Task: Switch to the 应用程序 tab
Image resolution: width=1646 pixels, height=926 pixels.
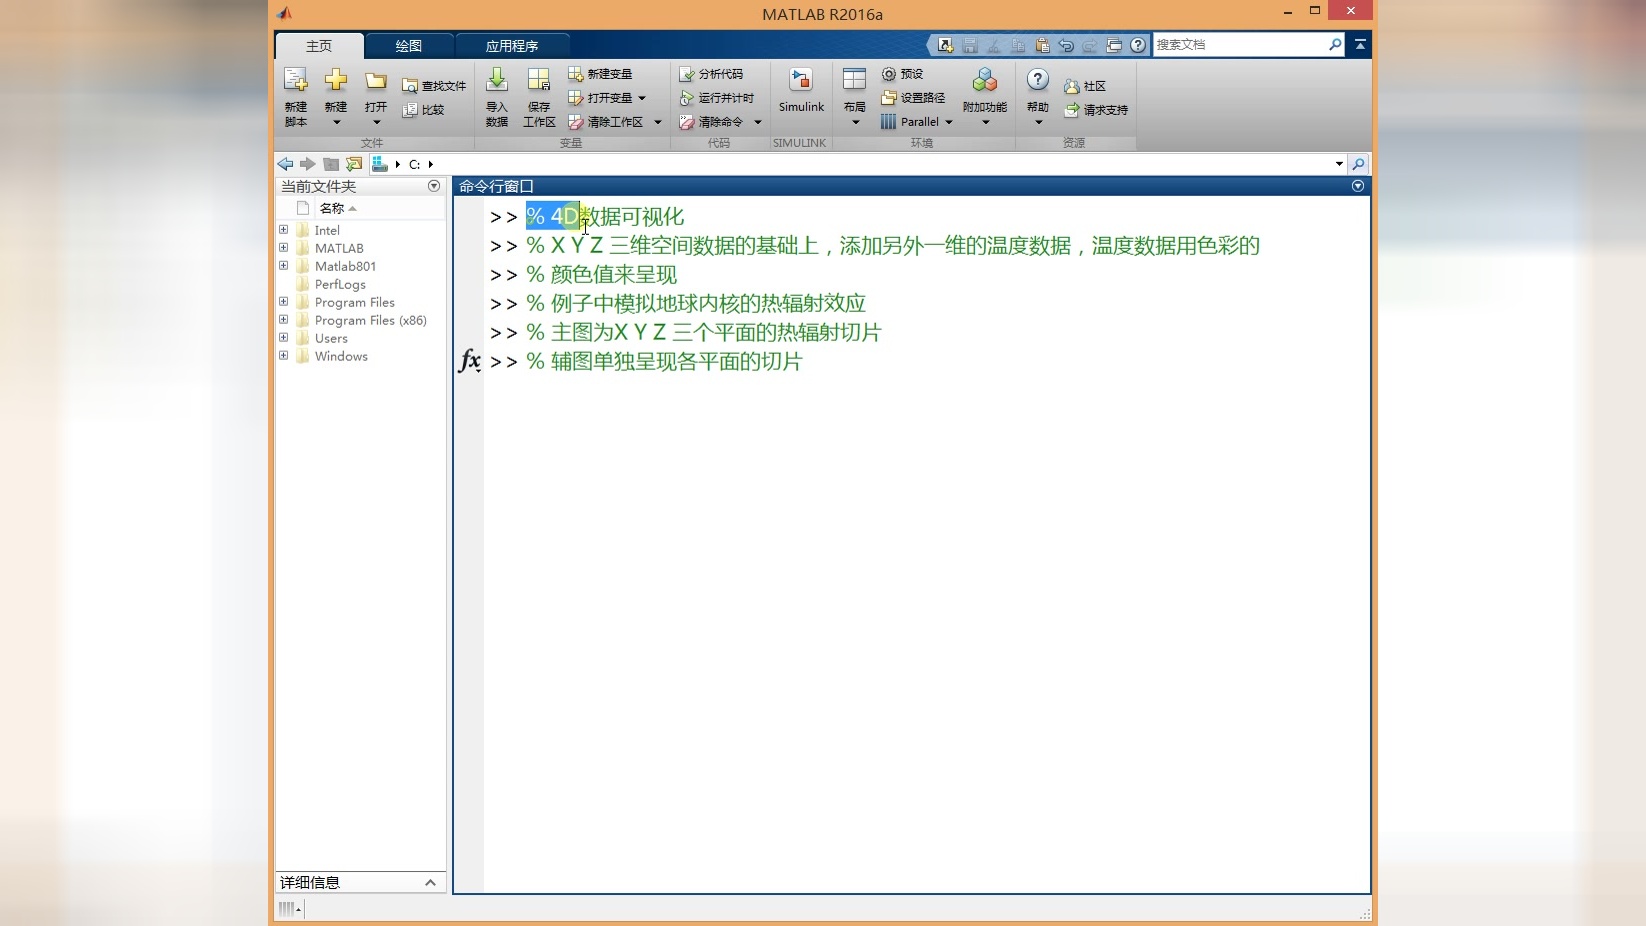Action: [x=512, y=46]
